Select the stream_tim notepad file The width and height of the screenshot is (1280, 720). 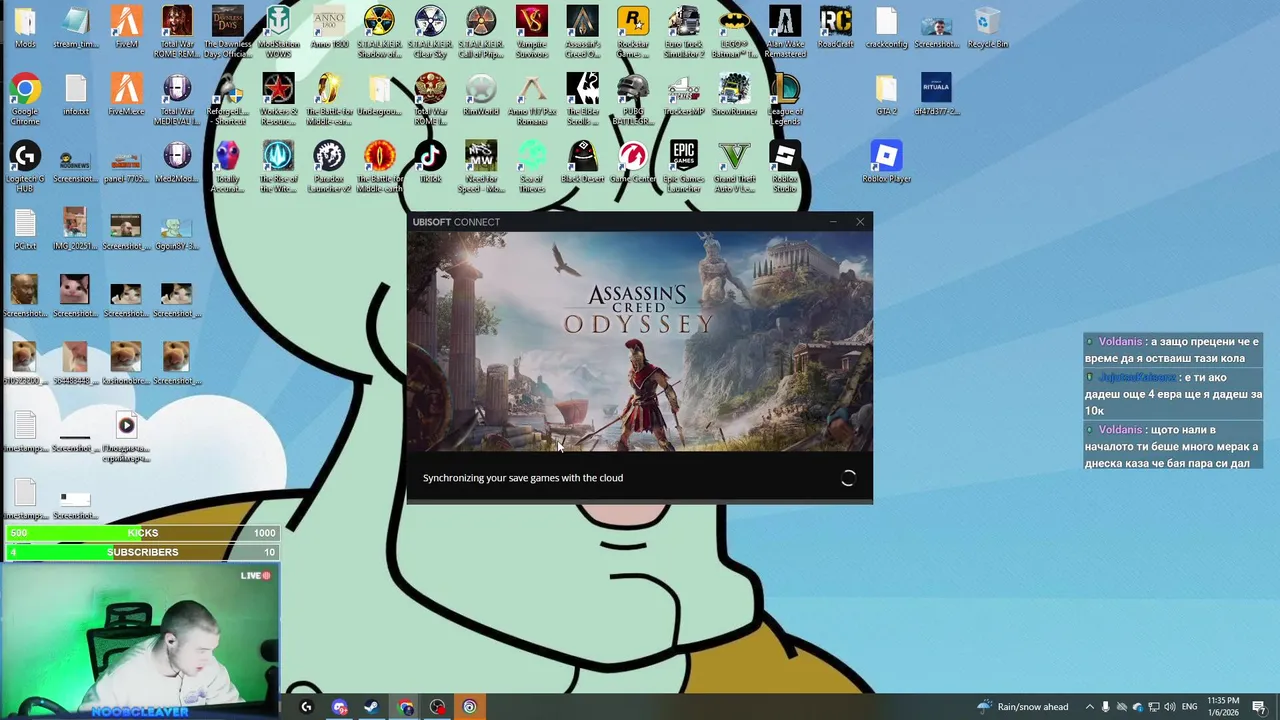click(76, 28)
